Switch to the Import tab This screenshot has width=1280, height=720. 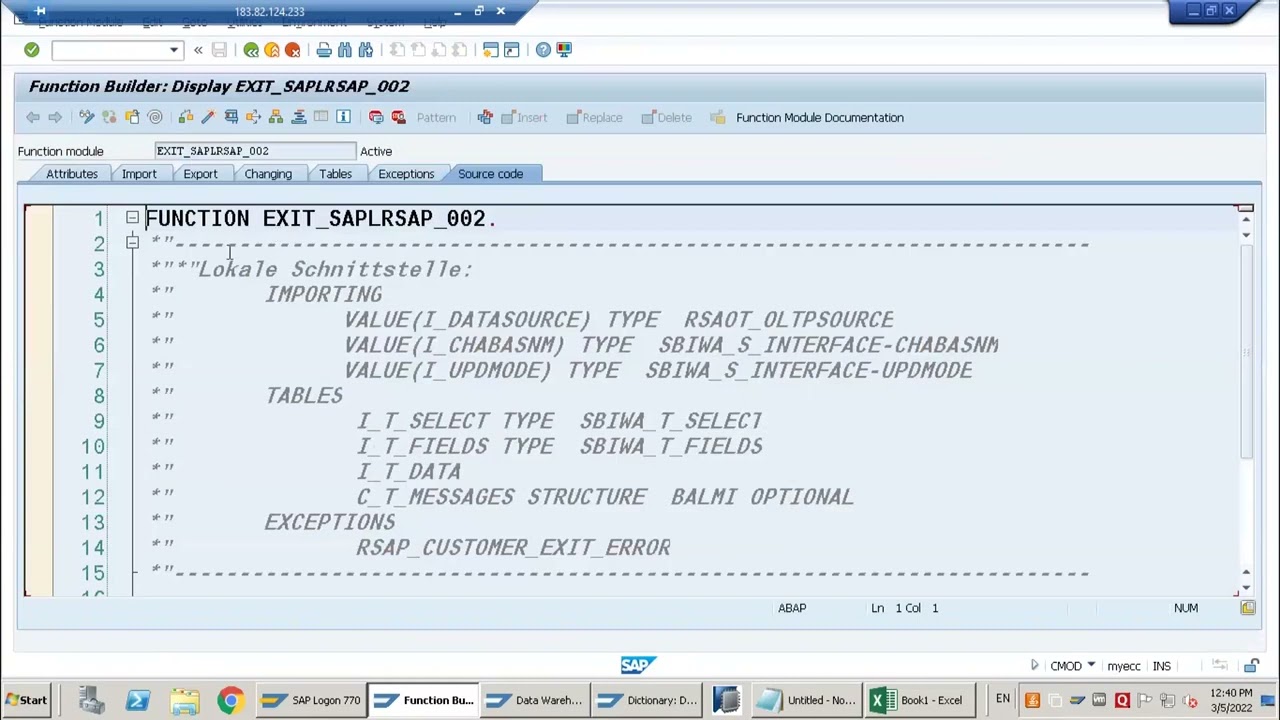(139, 174)
